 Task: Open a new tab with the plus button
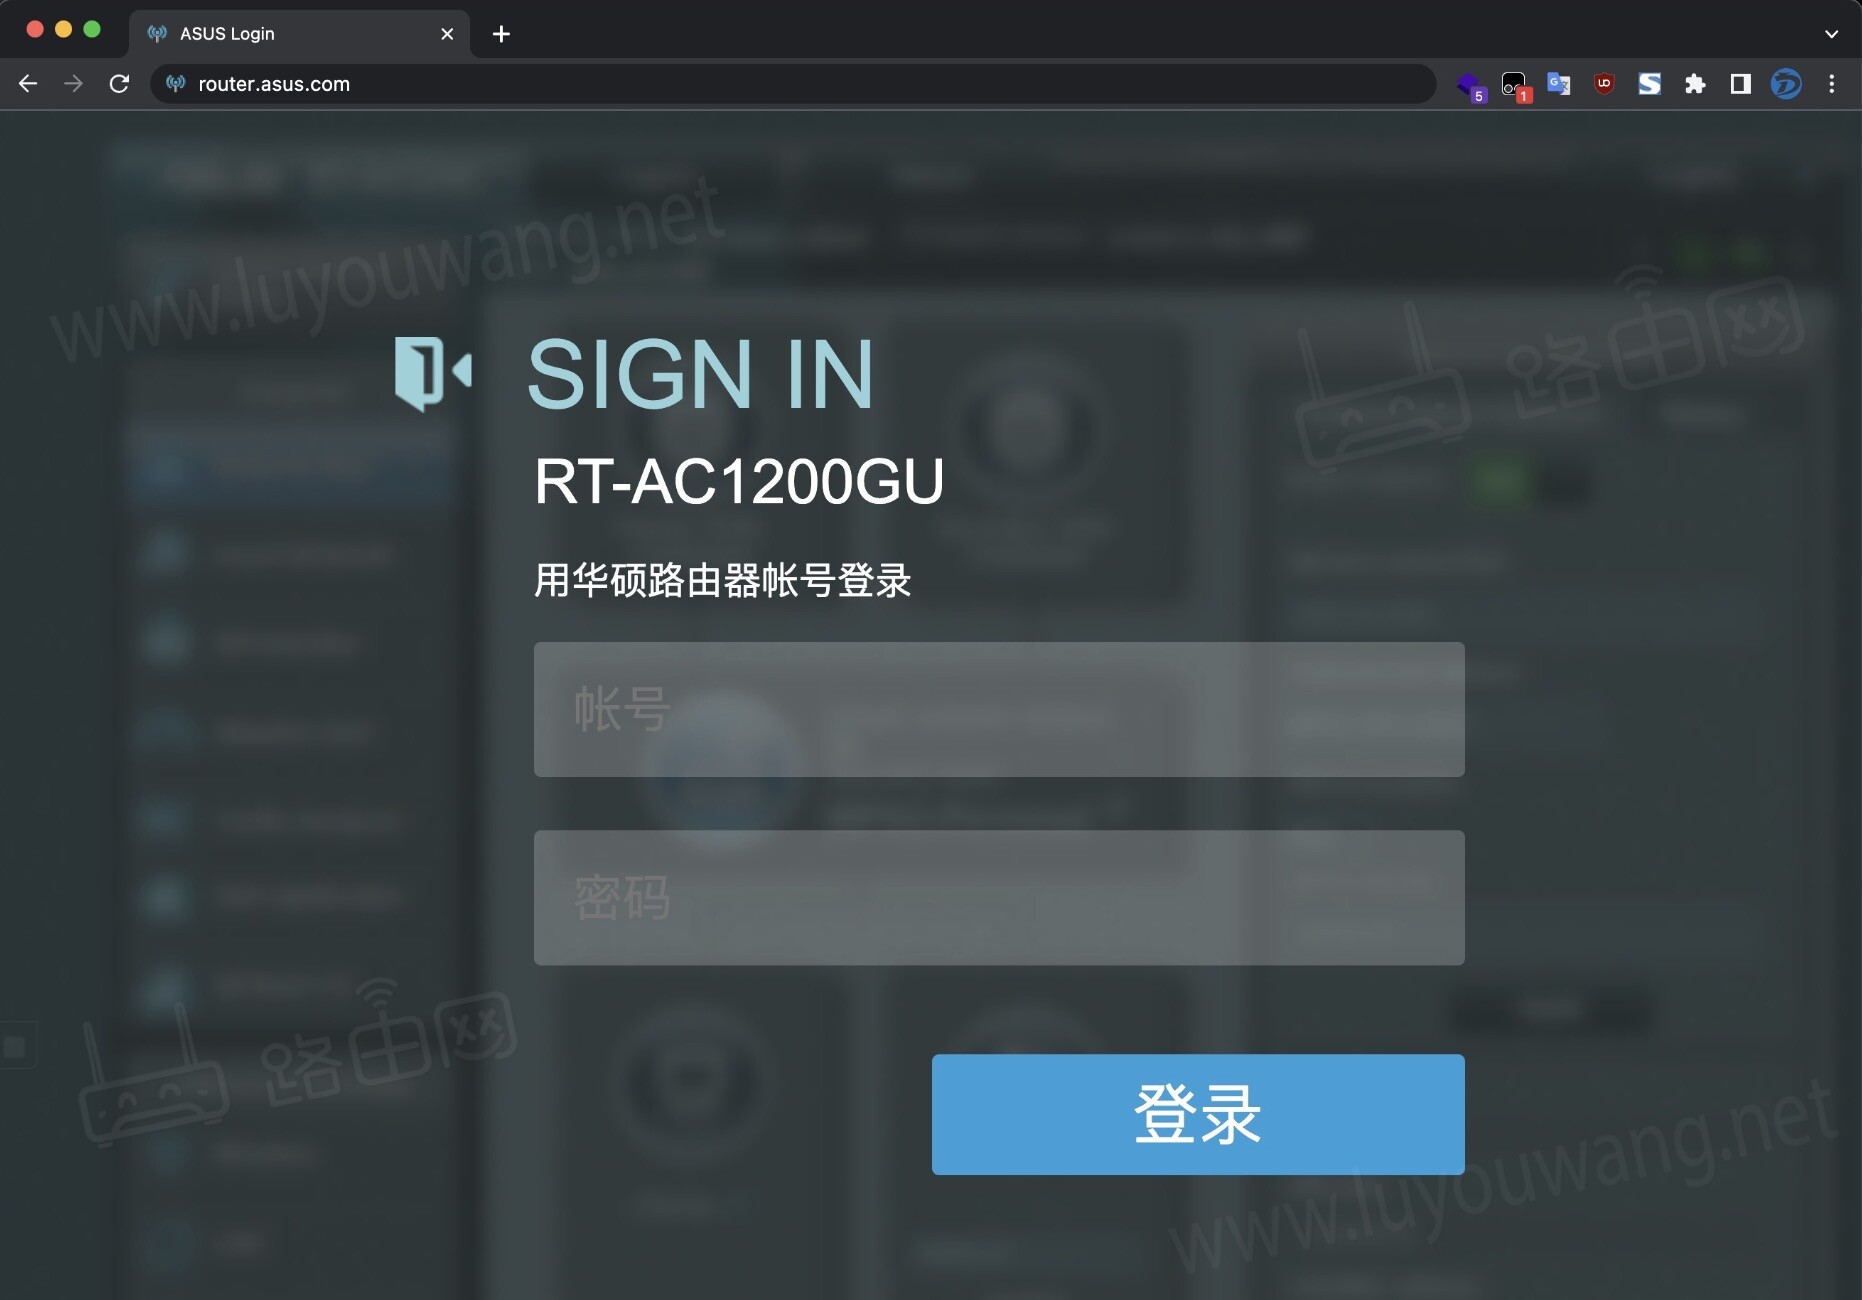pyautogui.click(x=500, y=33)
